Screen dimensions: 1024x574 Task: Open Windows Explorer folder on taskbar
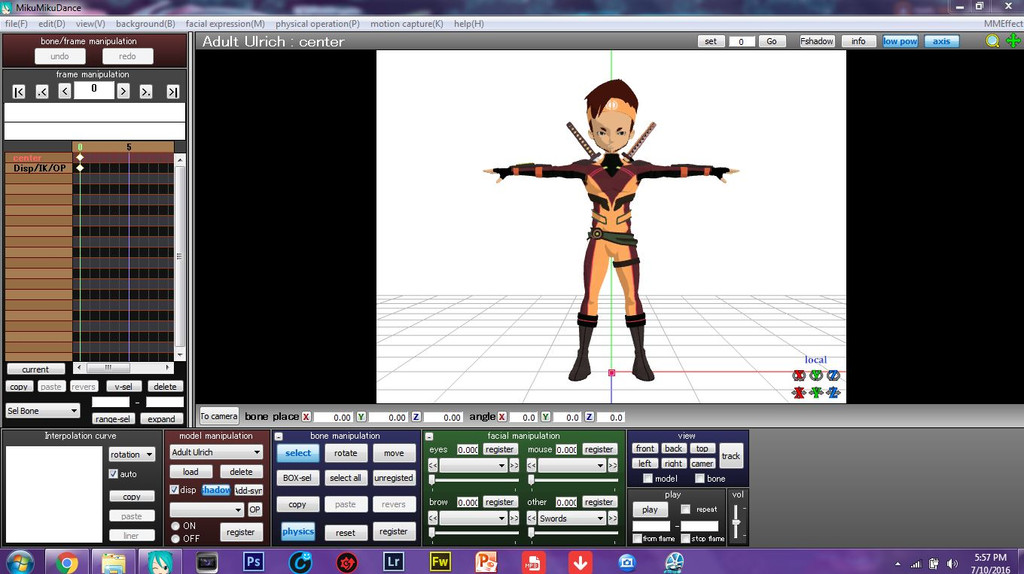pos(113,562)
